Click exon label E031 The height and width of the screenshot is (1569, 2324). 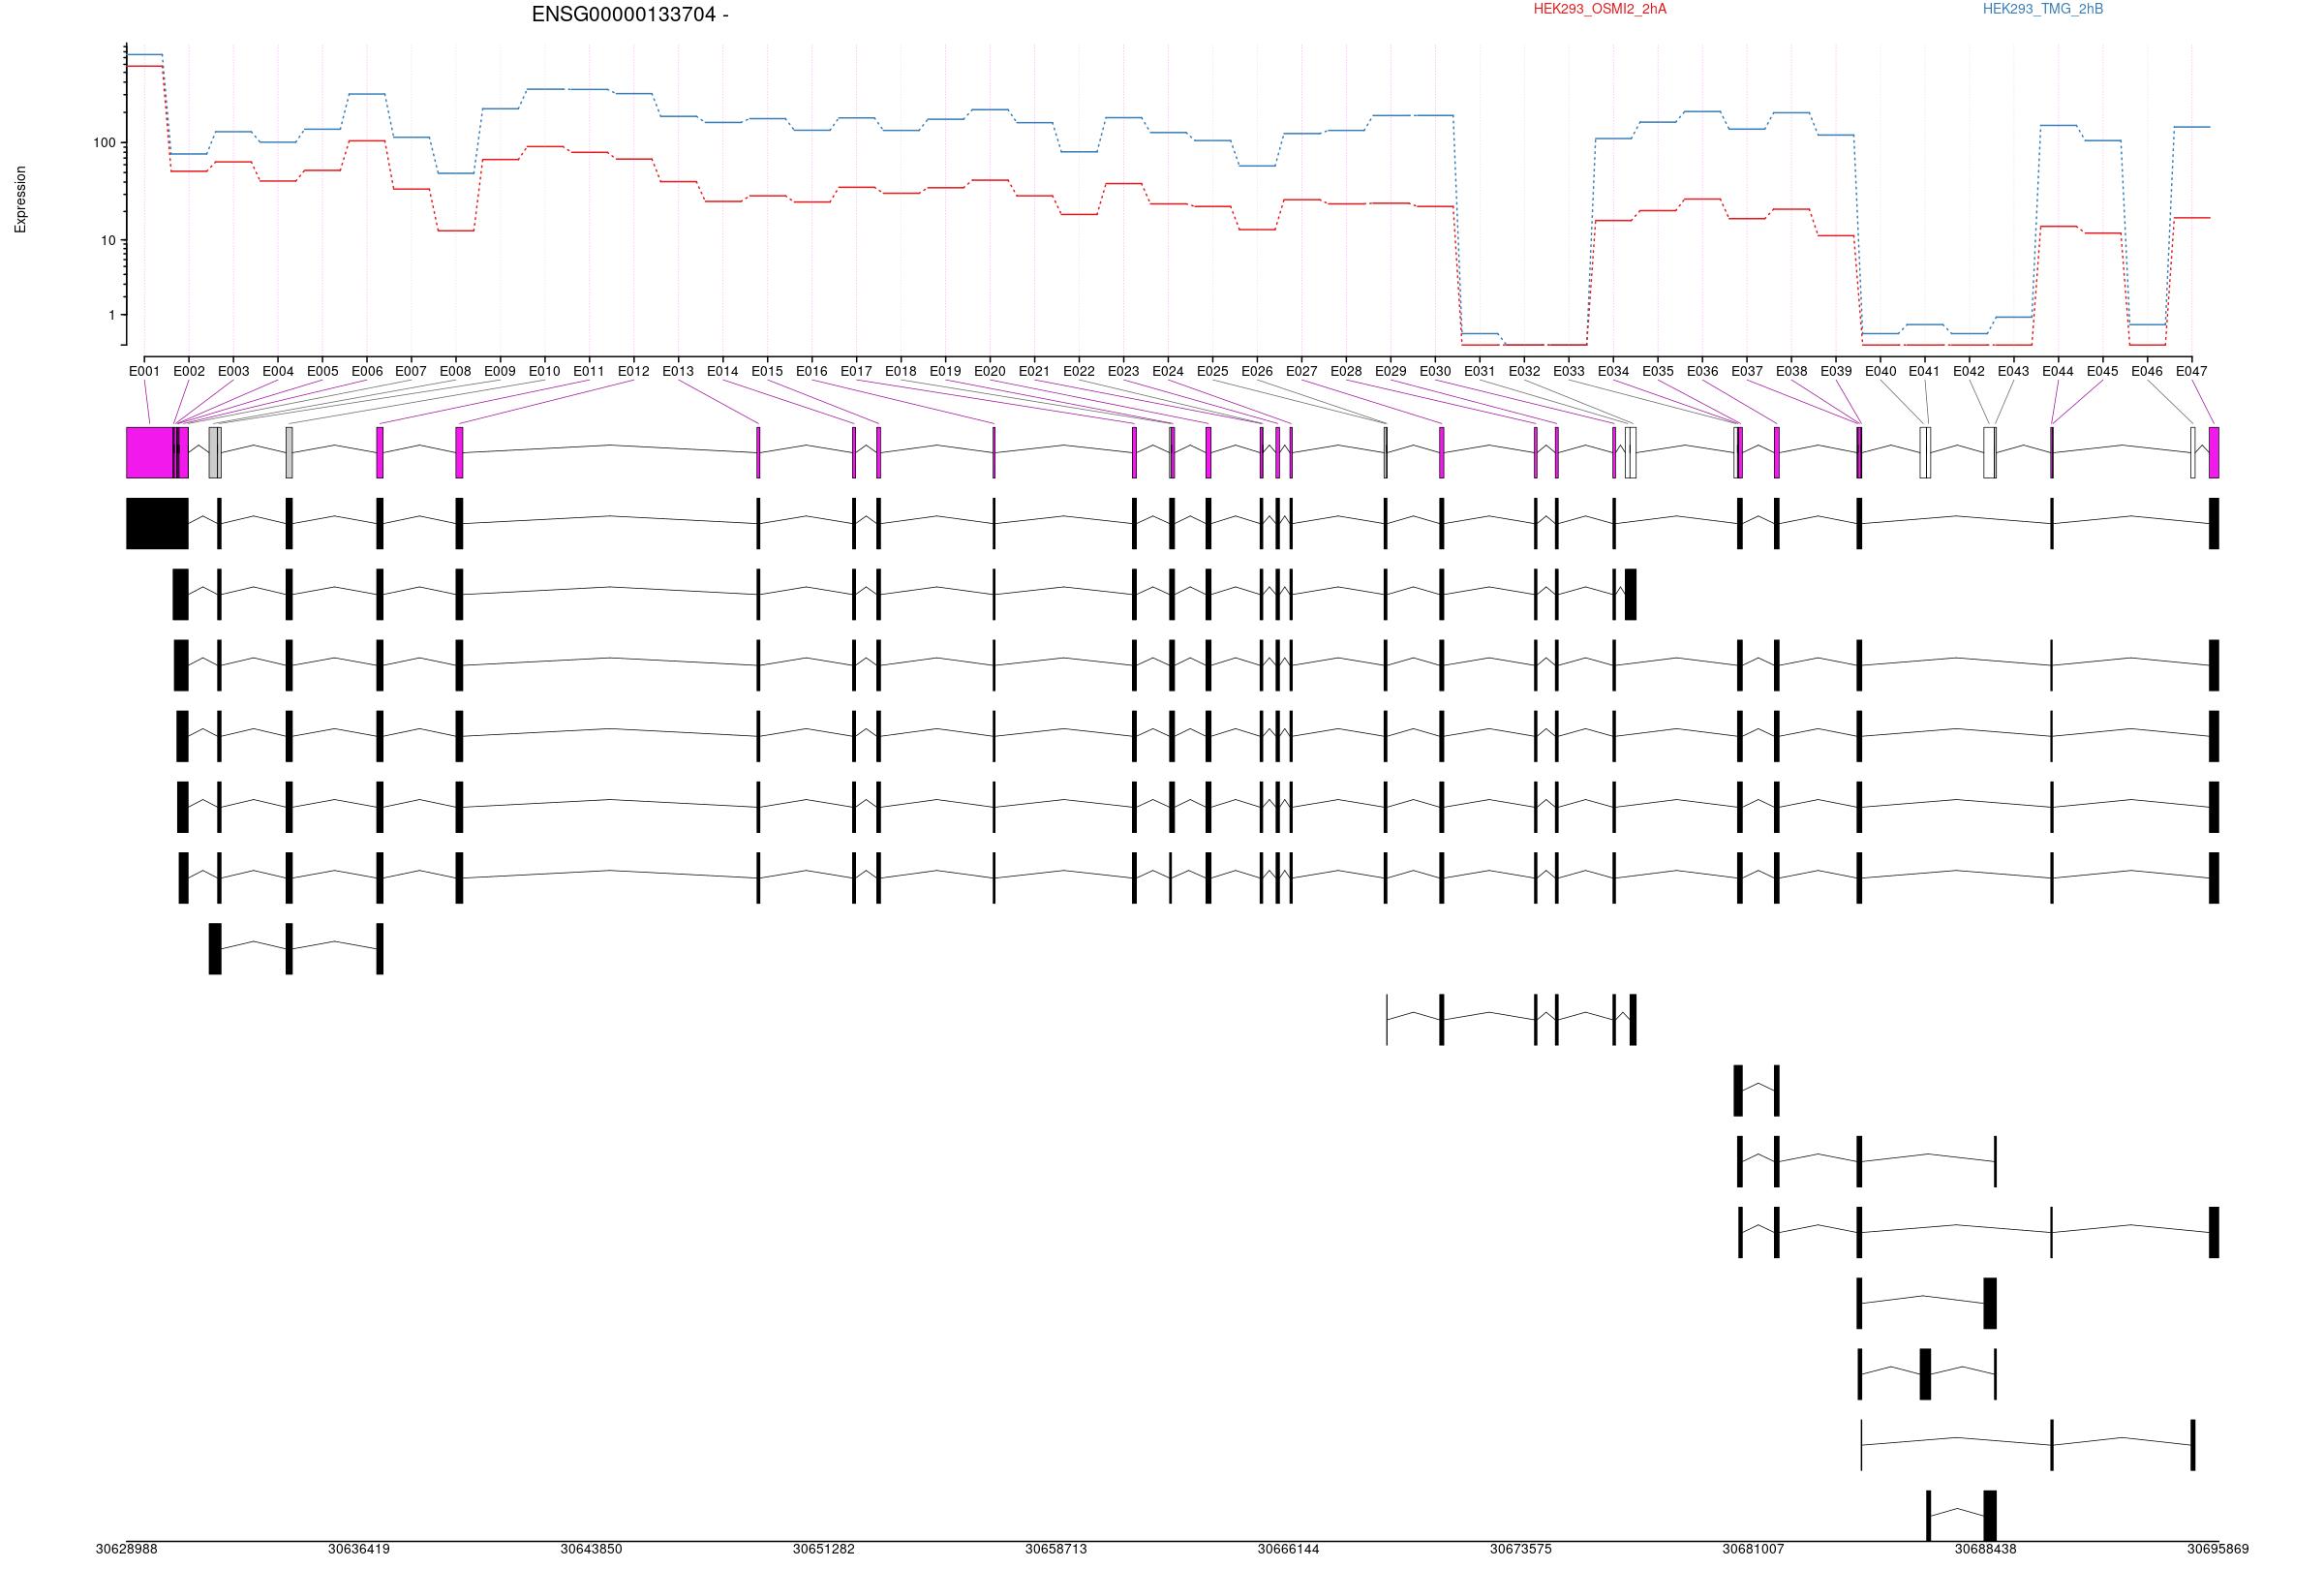[x=1479, y=371]
